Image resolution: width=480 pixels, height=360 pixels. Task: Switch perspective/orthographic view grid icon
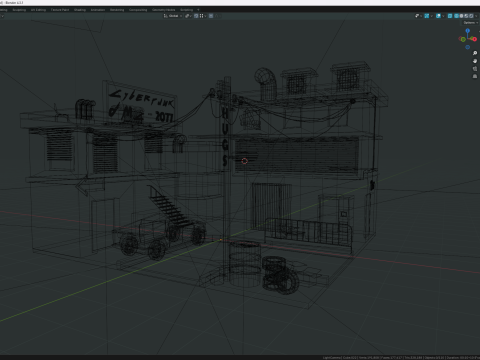pos(475,76)
